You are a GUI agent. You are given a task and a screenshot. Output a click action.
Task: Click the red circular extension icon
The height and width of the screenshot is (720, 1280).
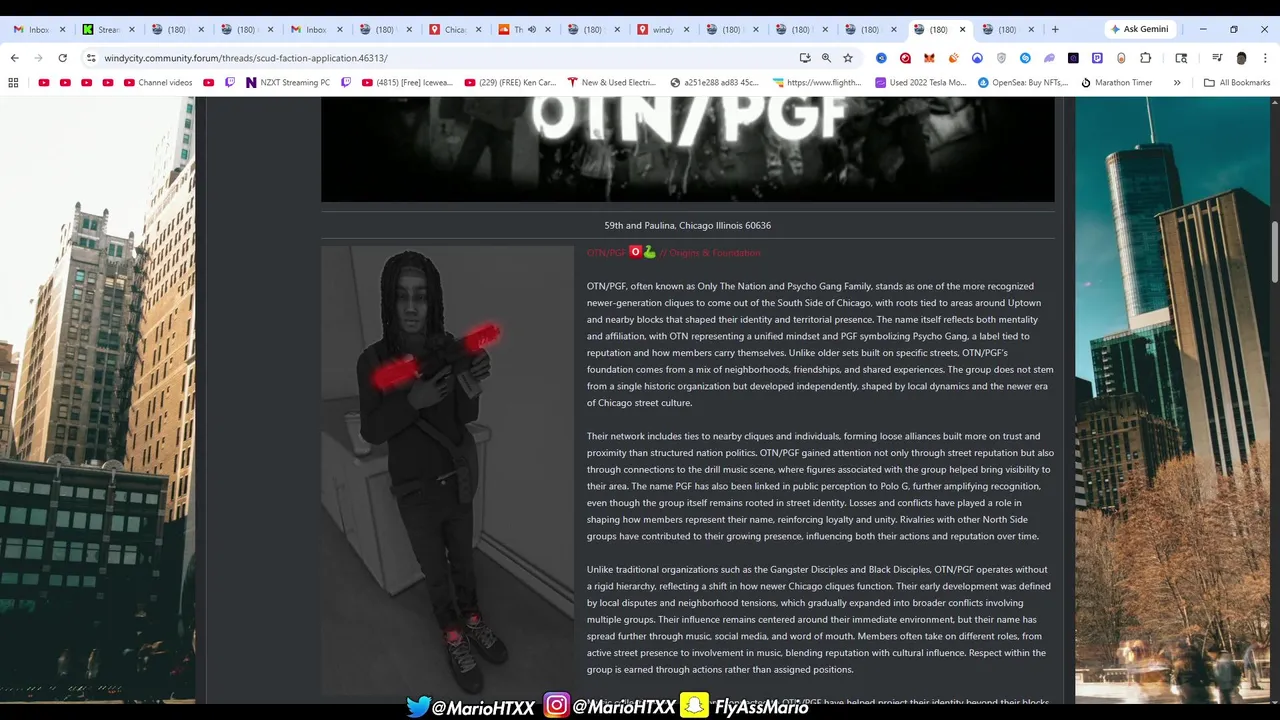pyautogui.click(x=905, y=58)
